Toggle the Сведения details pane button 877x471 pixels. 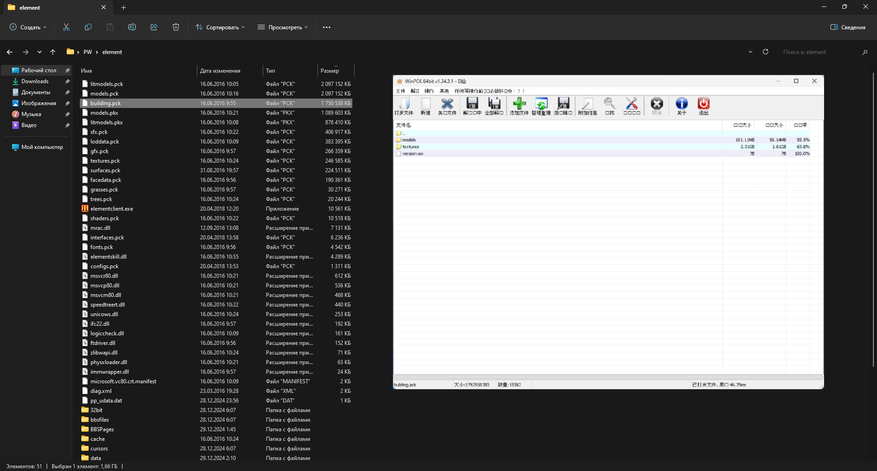(848, 27)
